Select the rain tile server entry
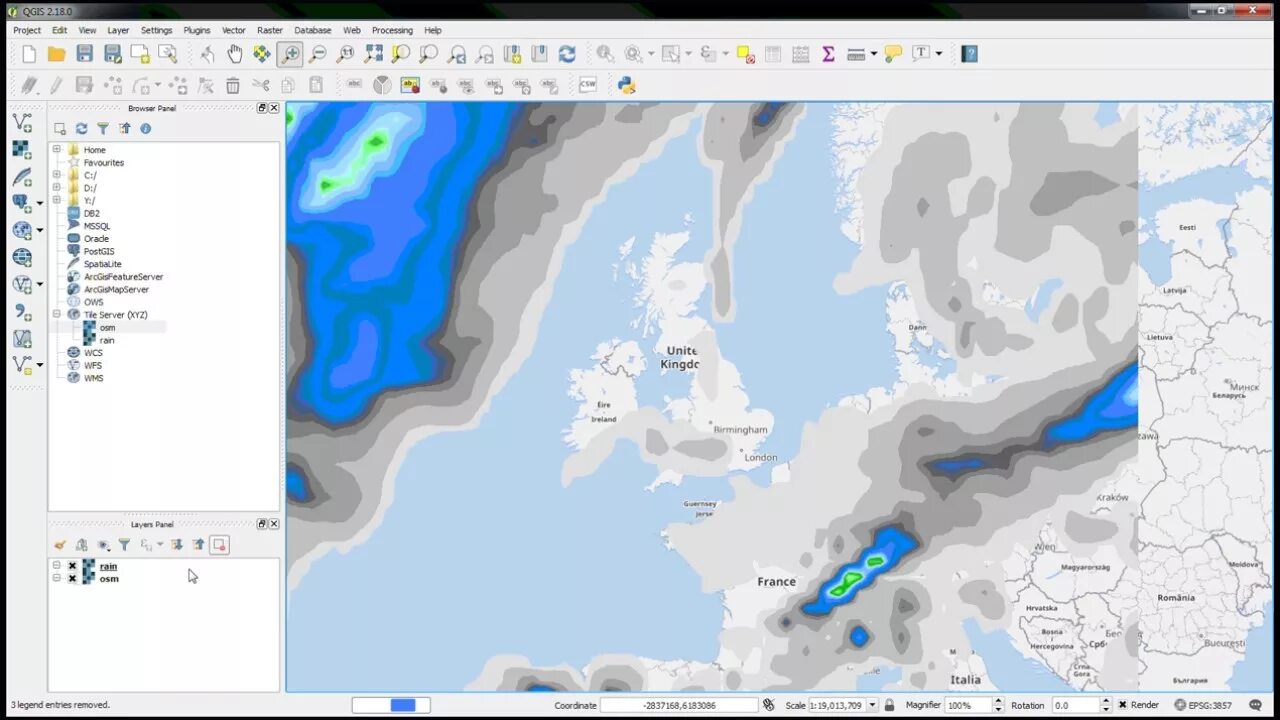 coord(107,340)
